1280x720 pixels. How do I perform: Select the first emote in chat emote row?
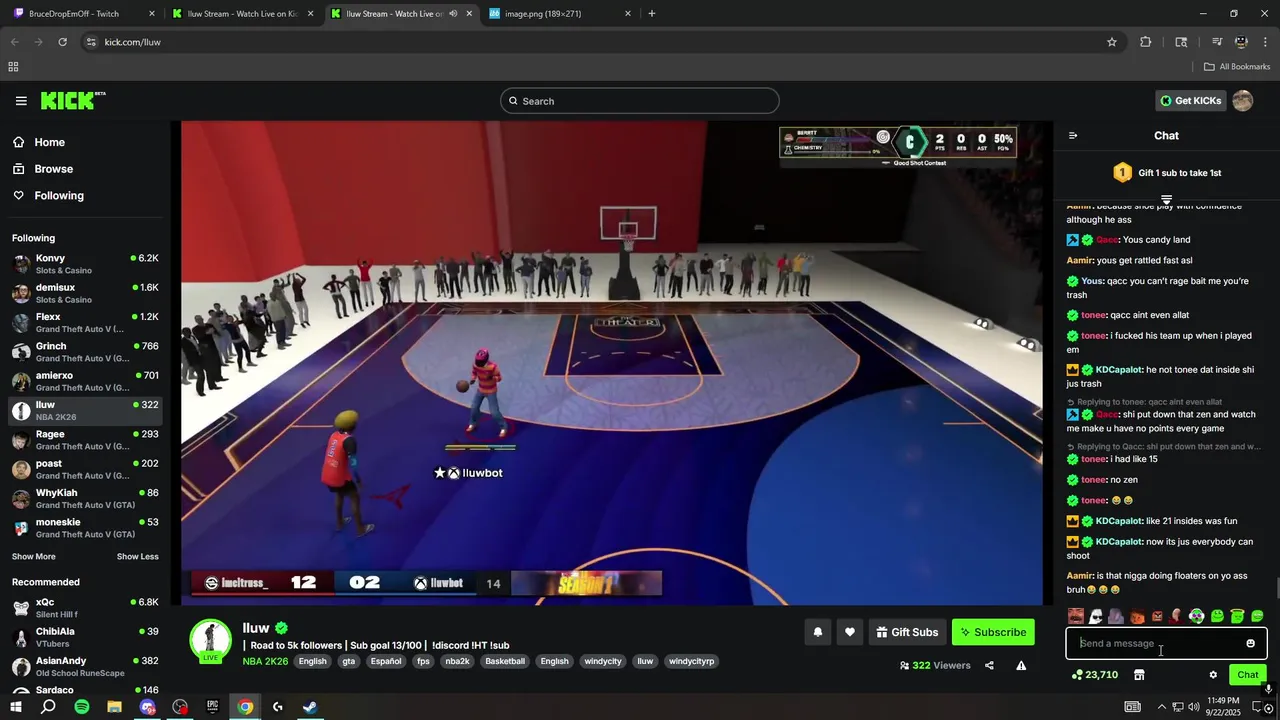click(x=1076, y=617)
